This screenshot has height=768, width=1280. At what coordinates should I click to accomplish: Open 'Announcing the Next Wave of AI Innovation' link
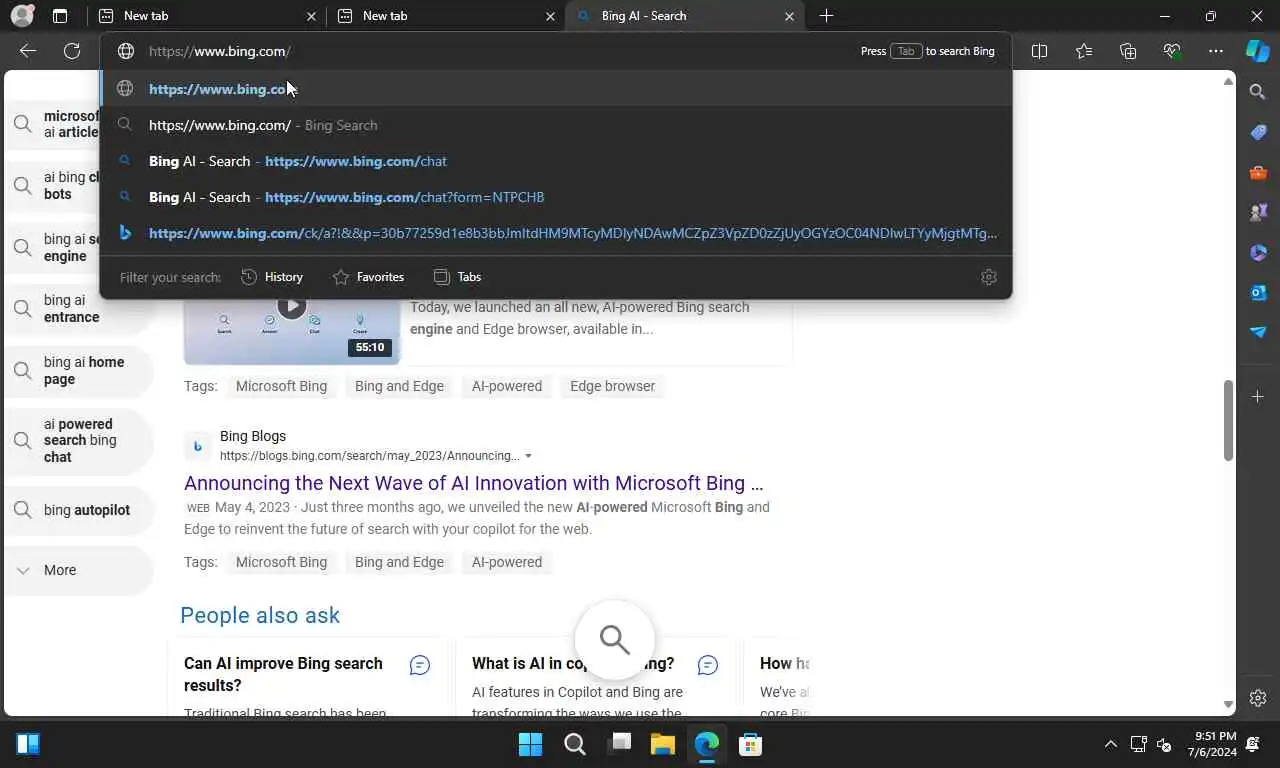pos(473,483)
